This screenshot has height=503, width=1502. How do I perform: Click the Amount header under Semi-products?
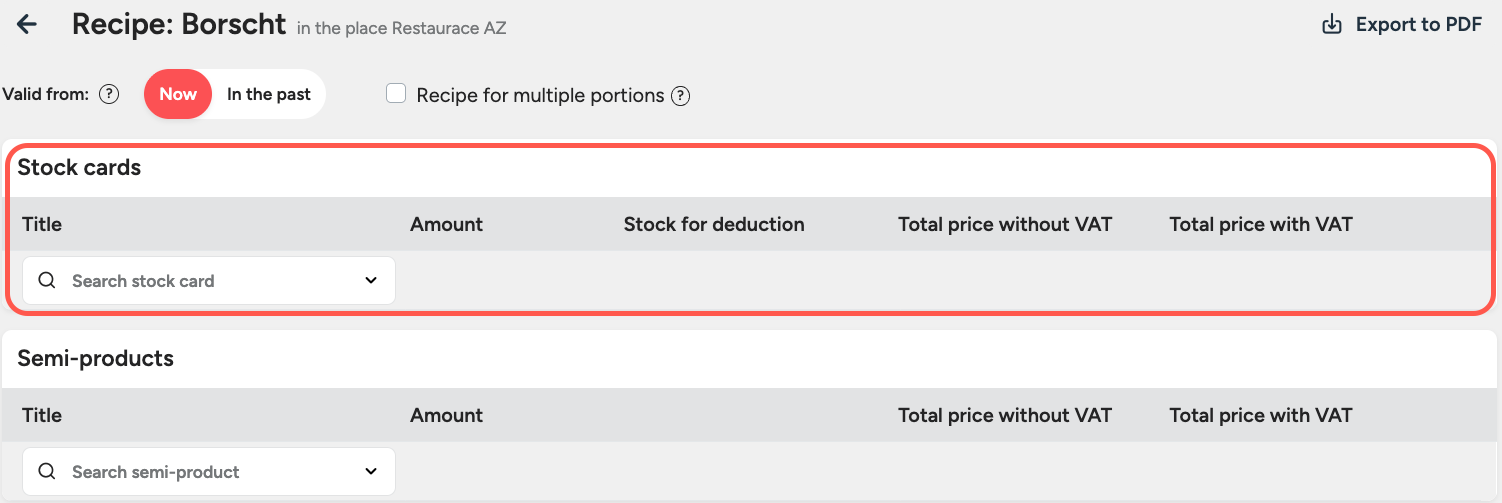446,415
